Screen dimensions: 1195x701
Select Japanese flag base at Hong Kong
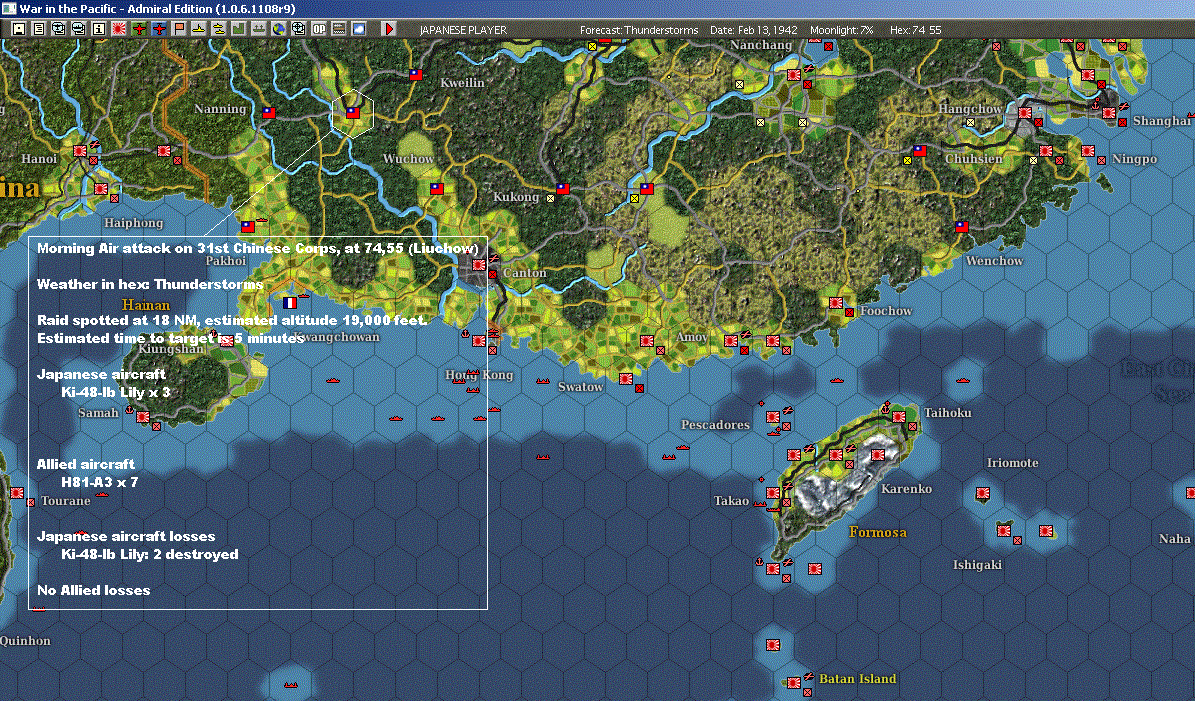click(479, 341)
